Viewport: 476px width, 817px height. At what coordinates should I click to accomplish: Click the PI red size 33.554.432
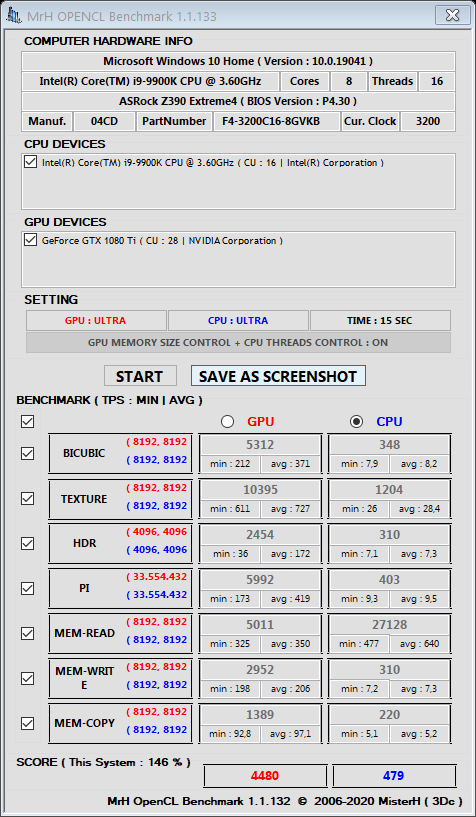click(x=156, y=577)
